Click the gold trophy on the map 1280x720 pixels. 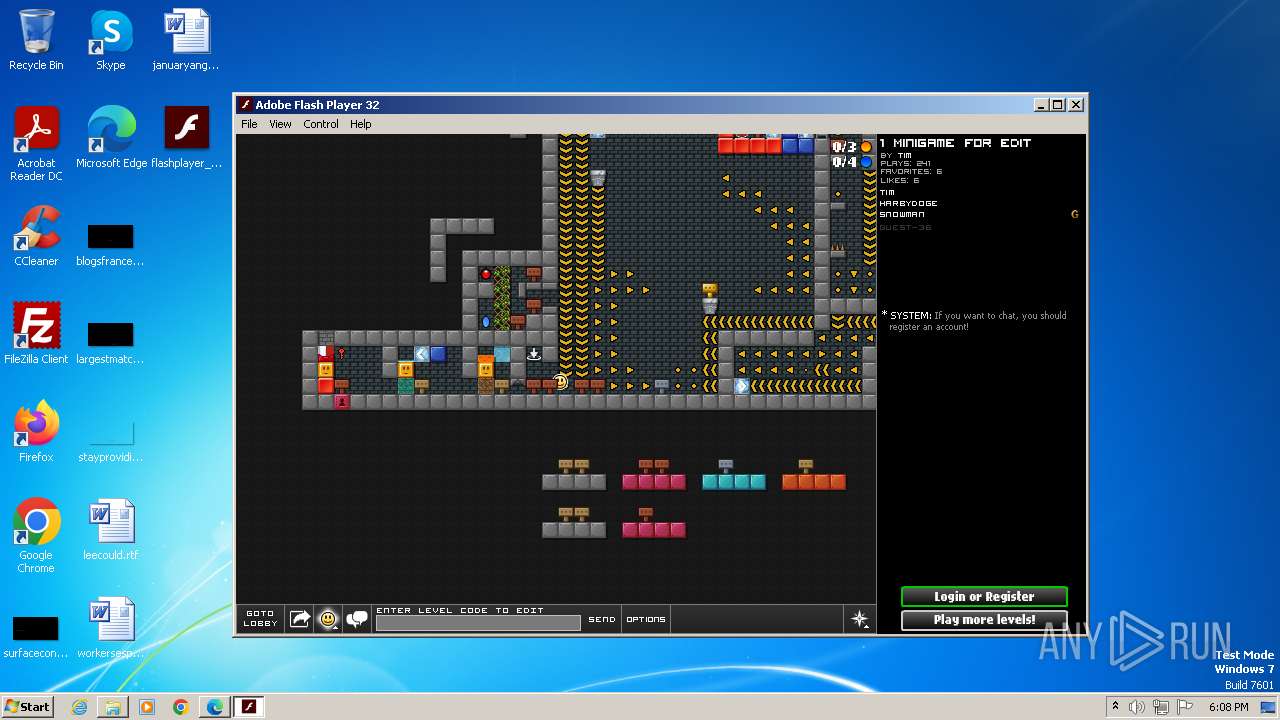[x=709, y=290]
